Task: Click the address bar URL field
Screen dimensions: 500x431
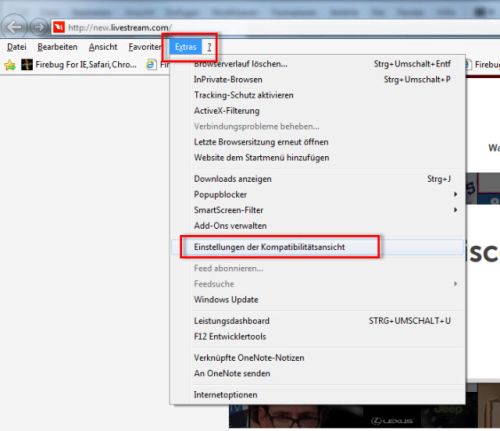Action: (267, 27)
